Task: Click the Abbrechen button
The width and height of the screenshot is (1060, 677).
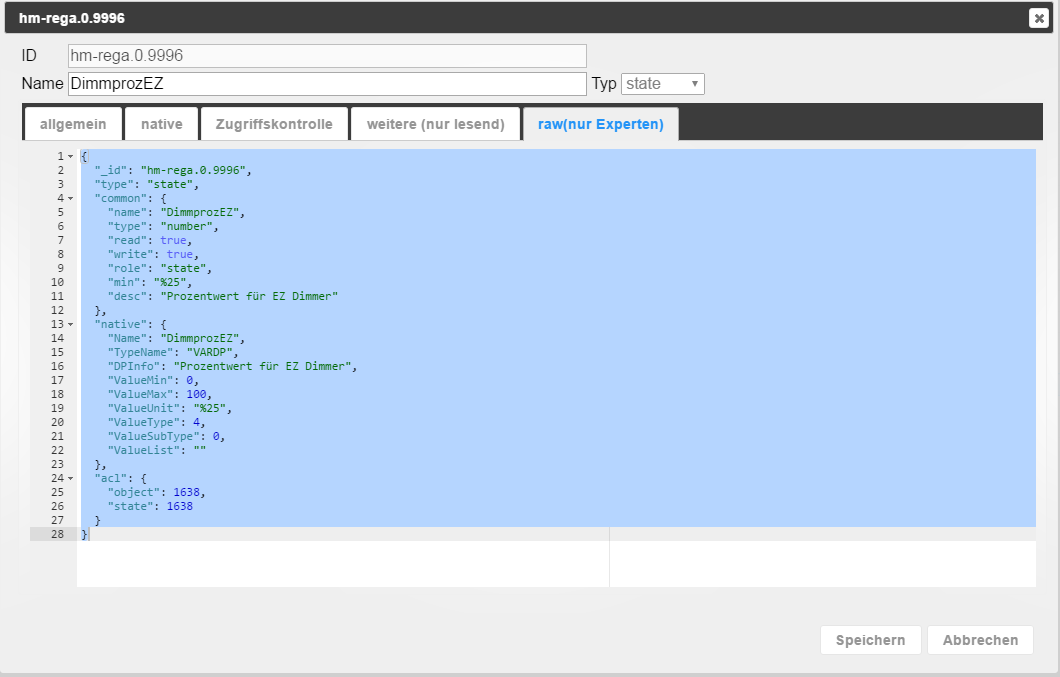Action: [x=979, y=640]
